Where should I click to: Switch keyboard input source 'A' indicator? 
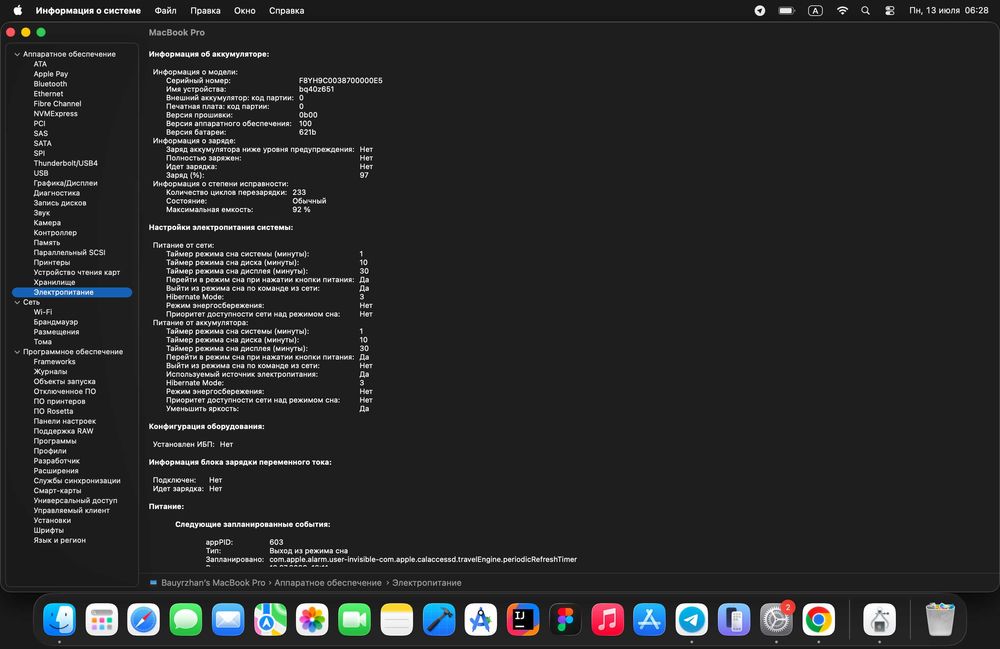pyautogui.click(x=815, y=10)
